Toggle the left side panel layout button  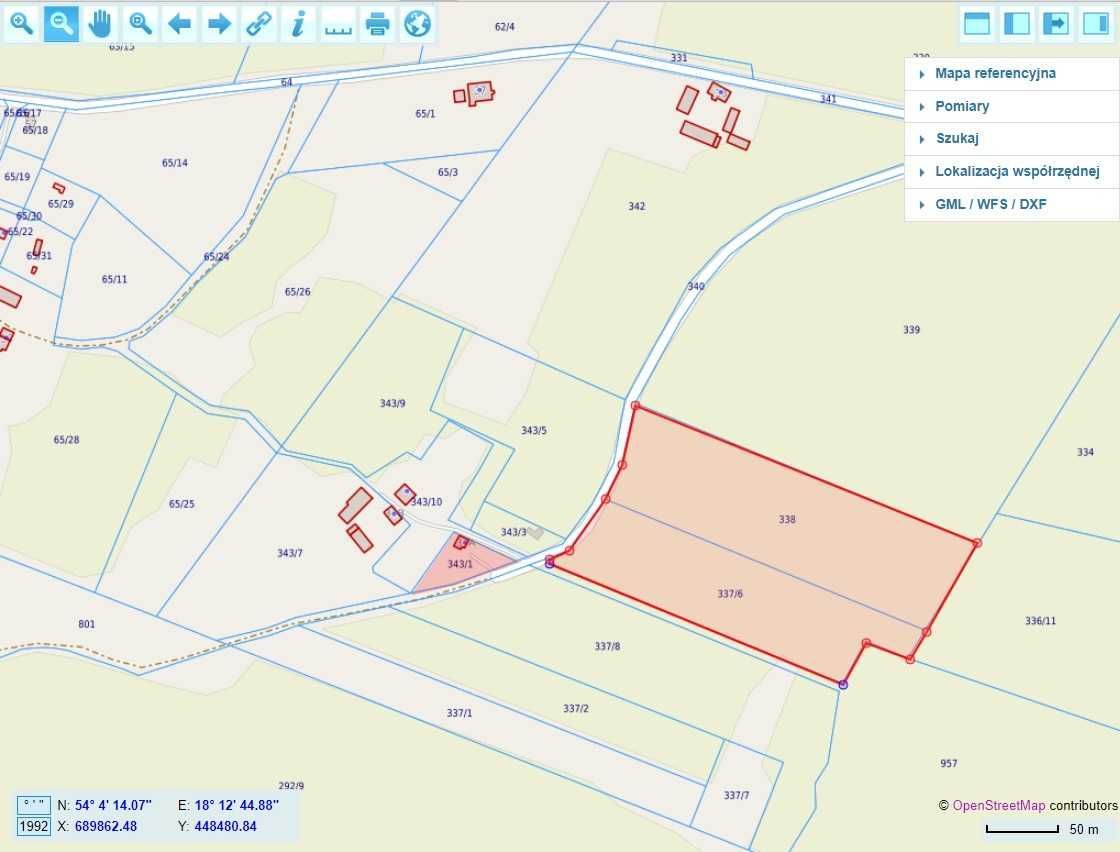pyautogui.click(x=1016, y=24)
